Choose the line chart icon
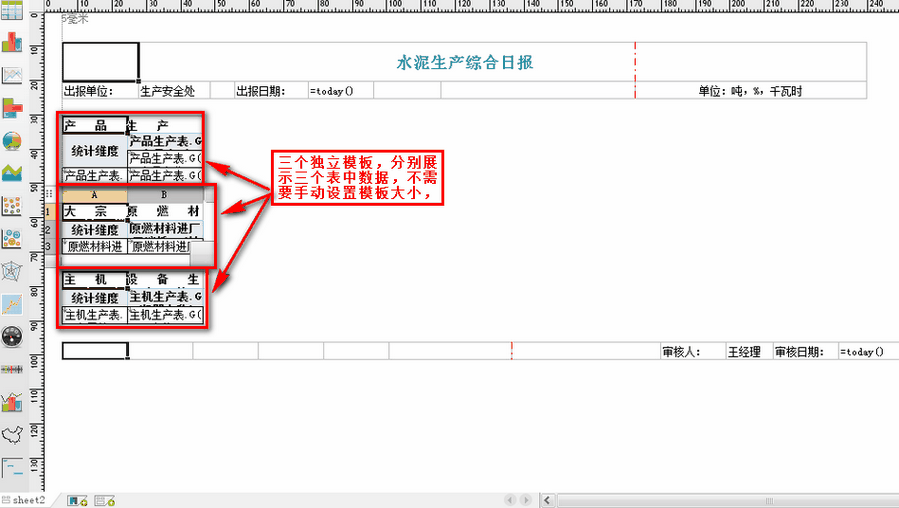The height and width of the screenshot is (508, 899). pyautogui.click(x=11, y=75)
